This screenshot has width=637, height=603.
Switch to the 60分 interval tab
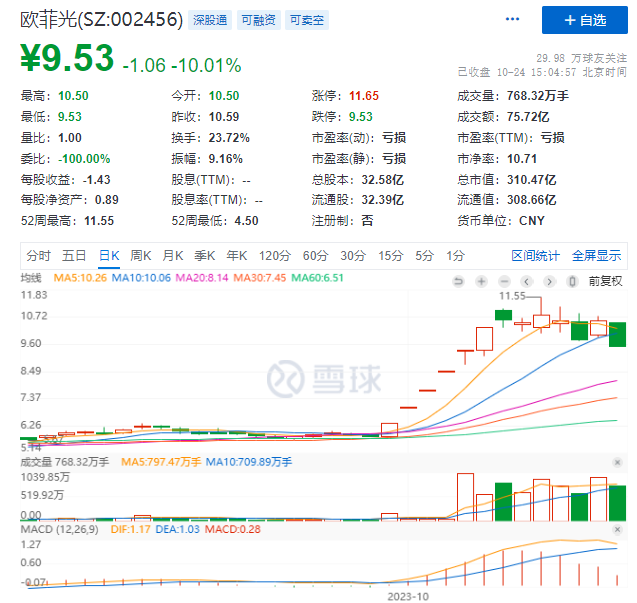[x=316, y=256]
